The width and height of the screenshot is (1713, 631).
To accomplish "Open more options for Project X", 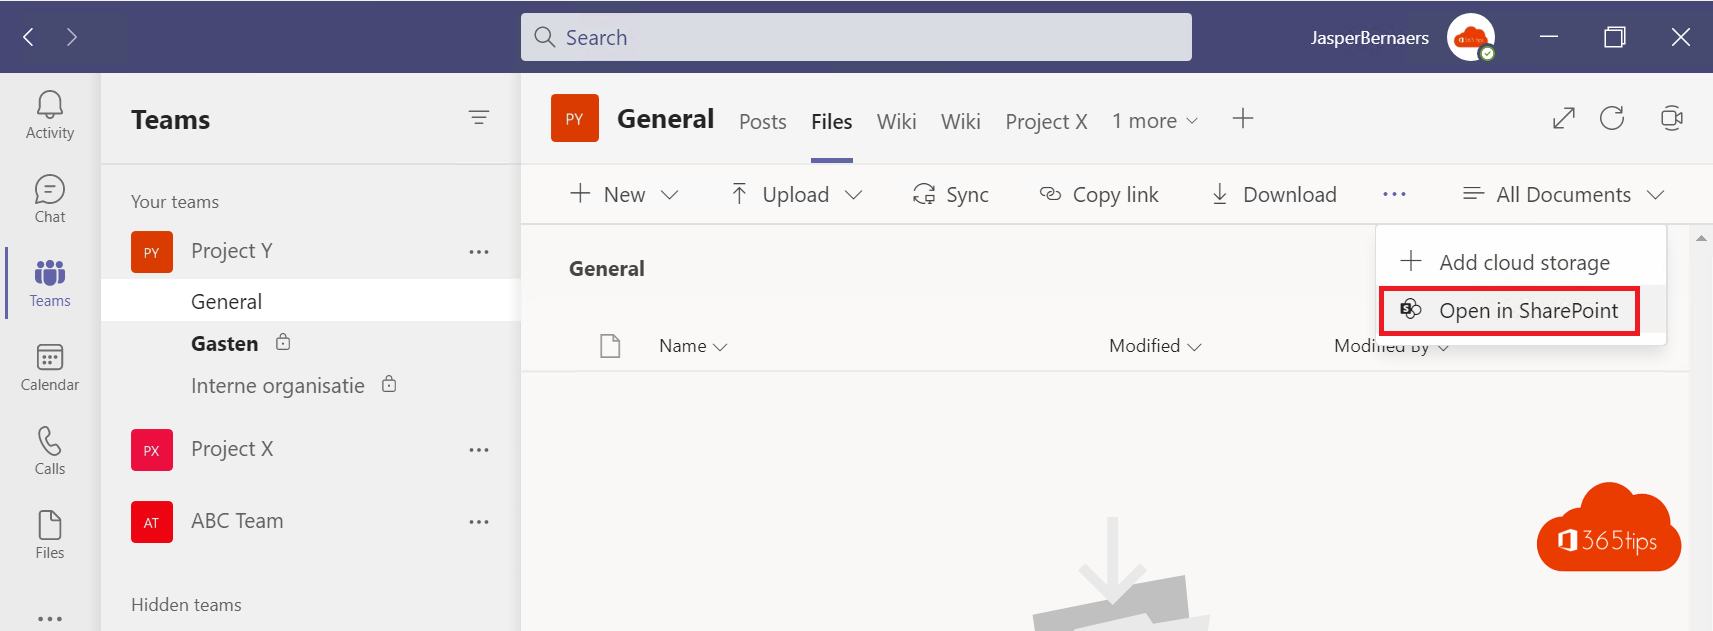I will 479,450.
